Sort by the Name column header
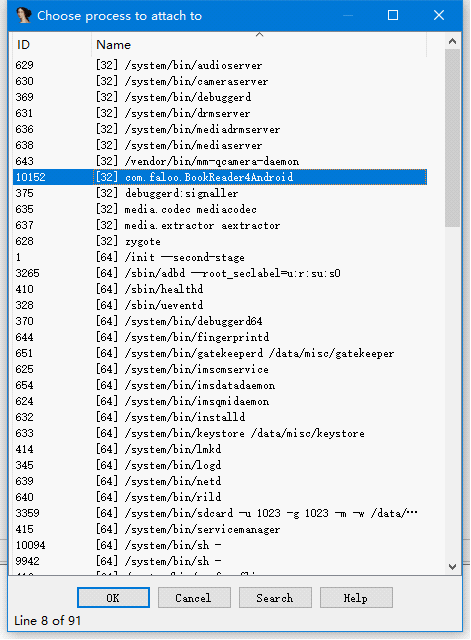Viewport: 471px width, 640px height. (259, 44)
